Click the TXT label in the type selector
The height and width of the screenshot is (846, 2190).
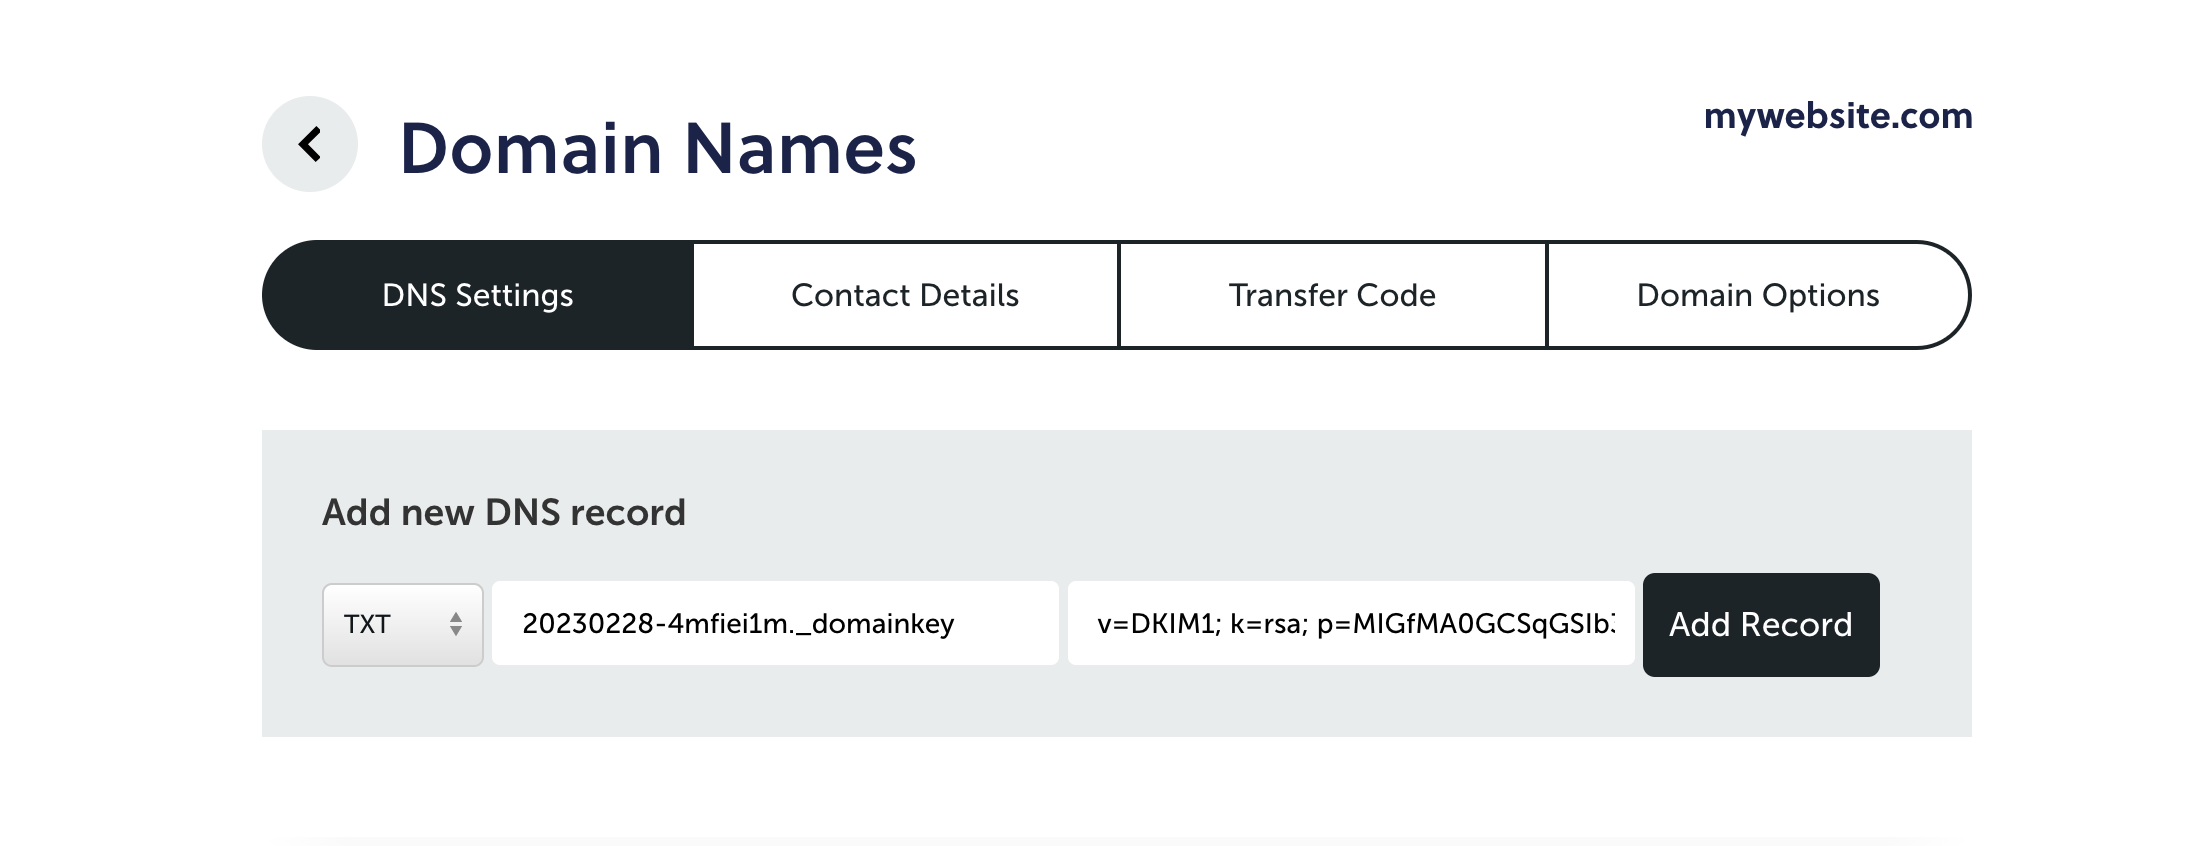(367, 625)
